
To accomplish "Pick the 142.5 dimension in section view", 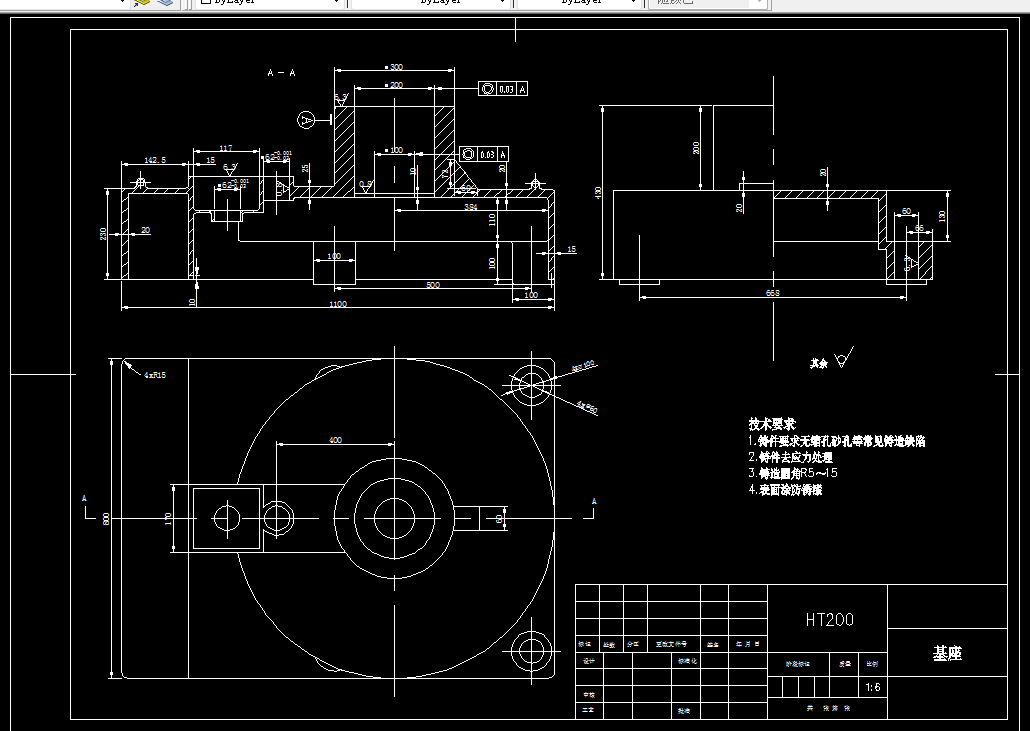I will pyautogui.click(x=155, y=160).
